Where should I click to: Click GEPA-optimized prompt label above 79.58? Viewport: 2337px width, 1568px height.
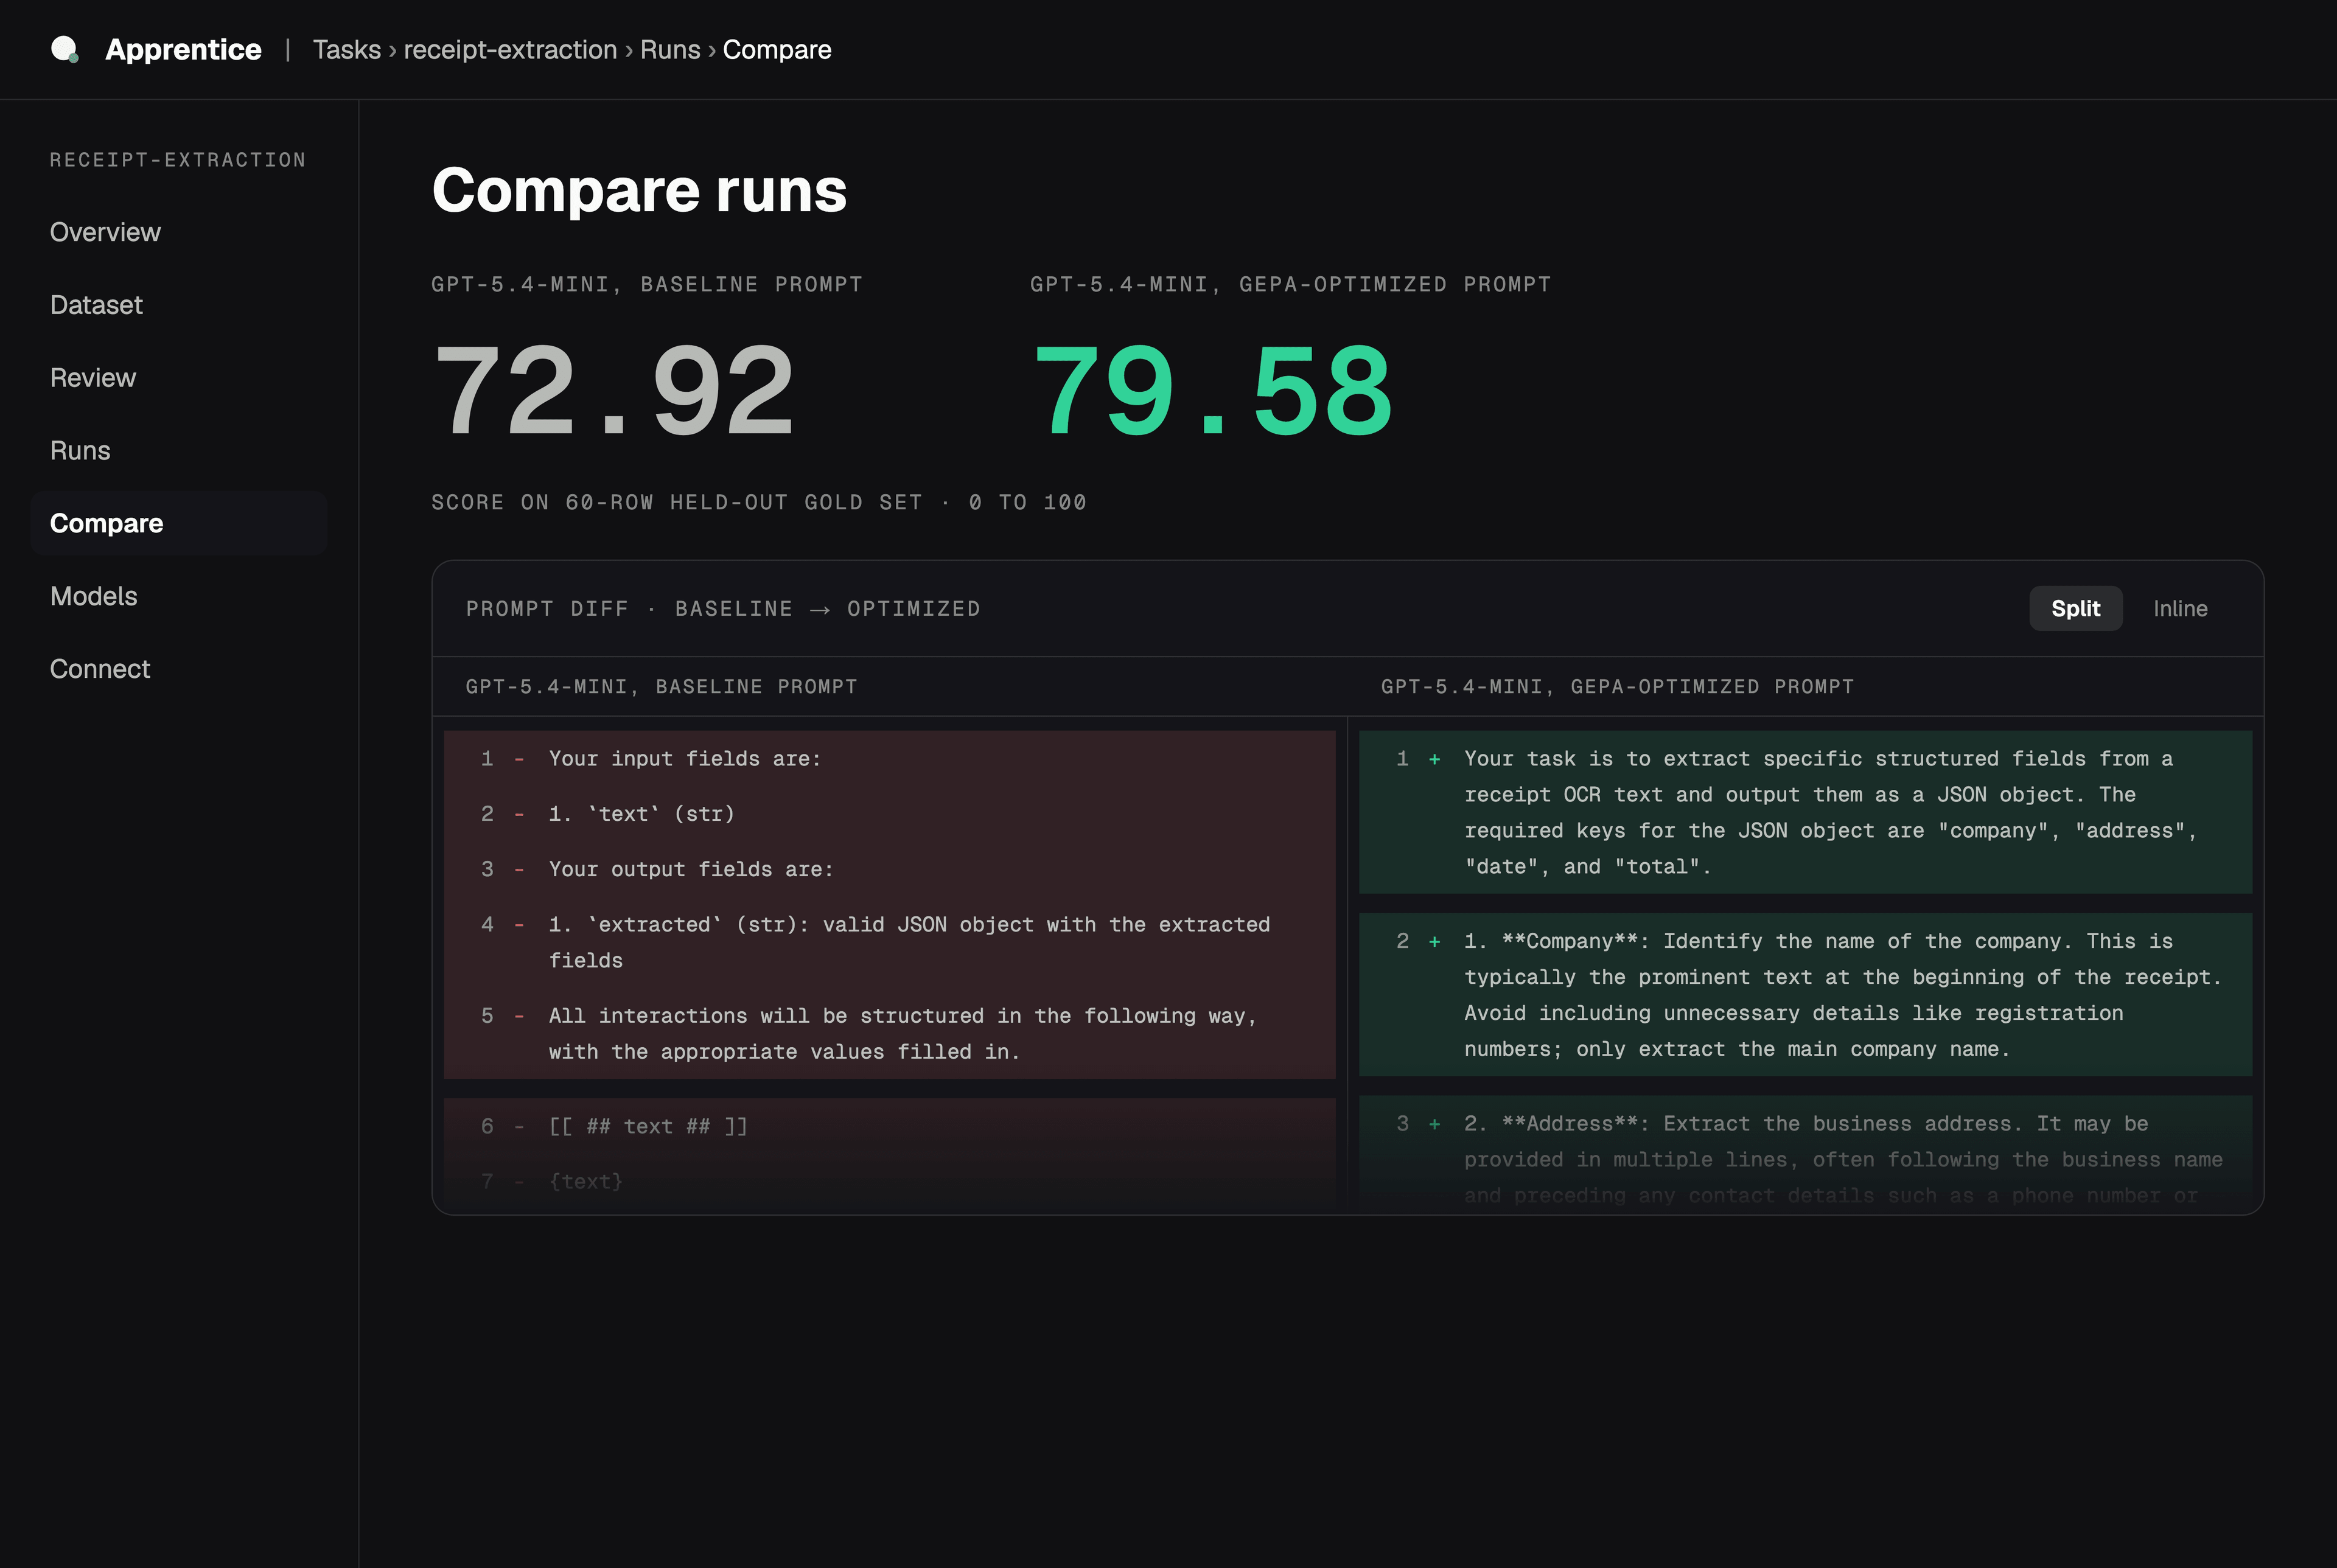point(1290,284)
